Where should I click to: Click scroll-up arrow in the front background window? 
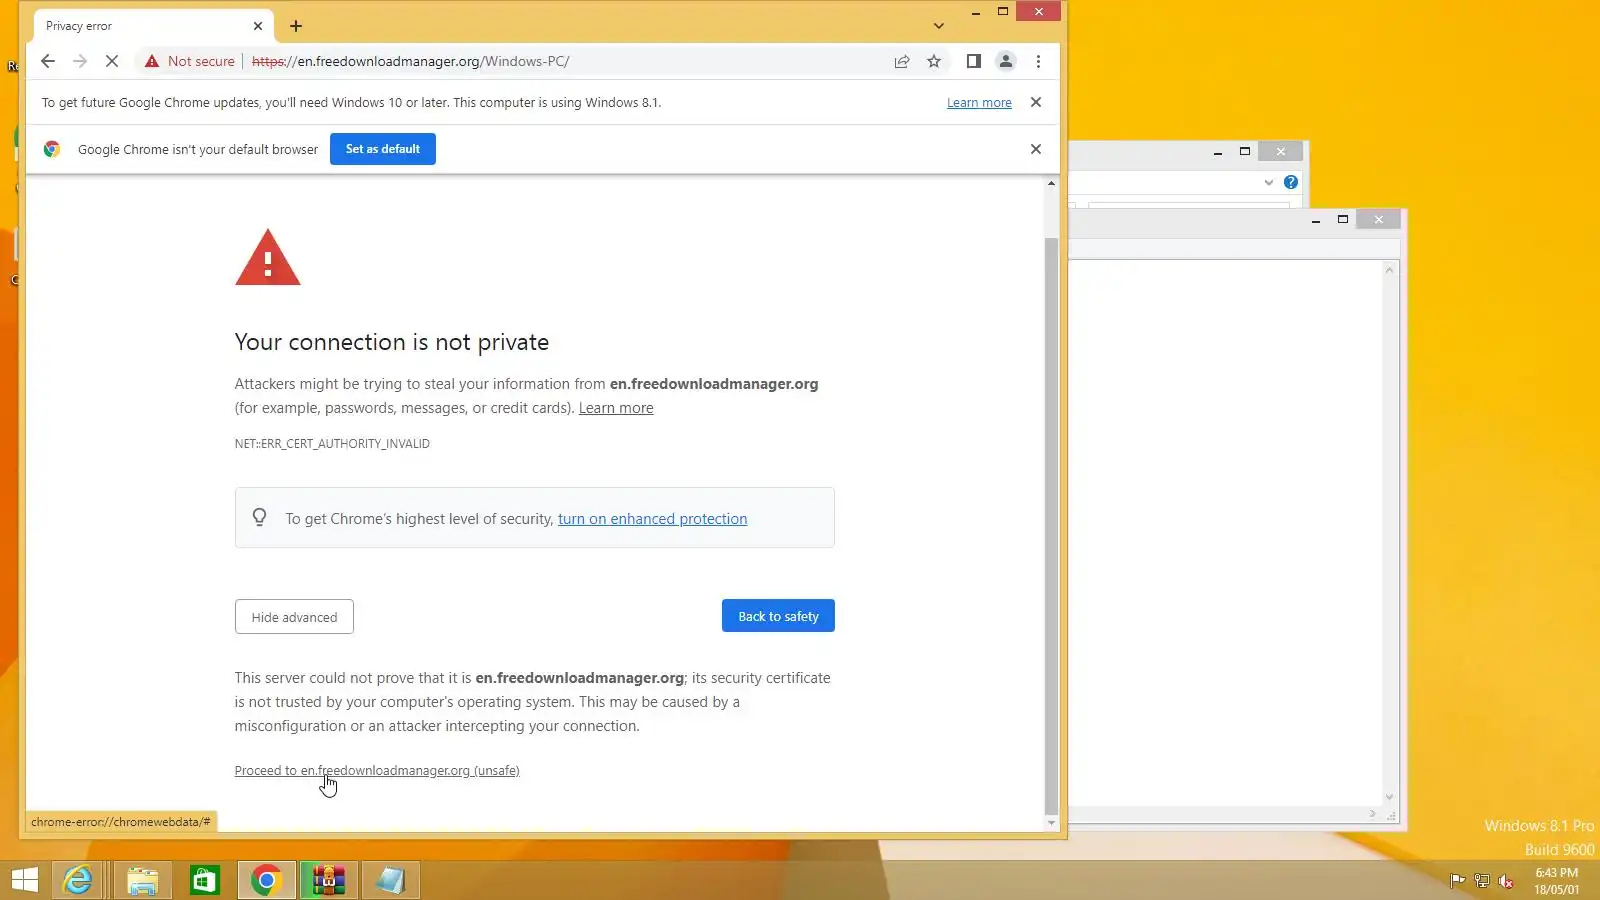[x=1389, y=269]
